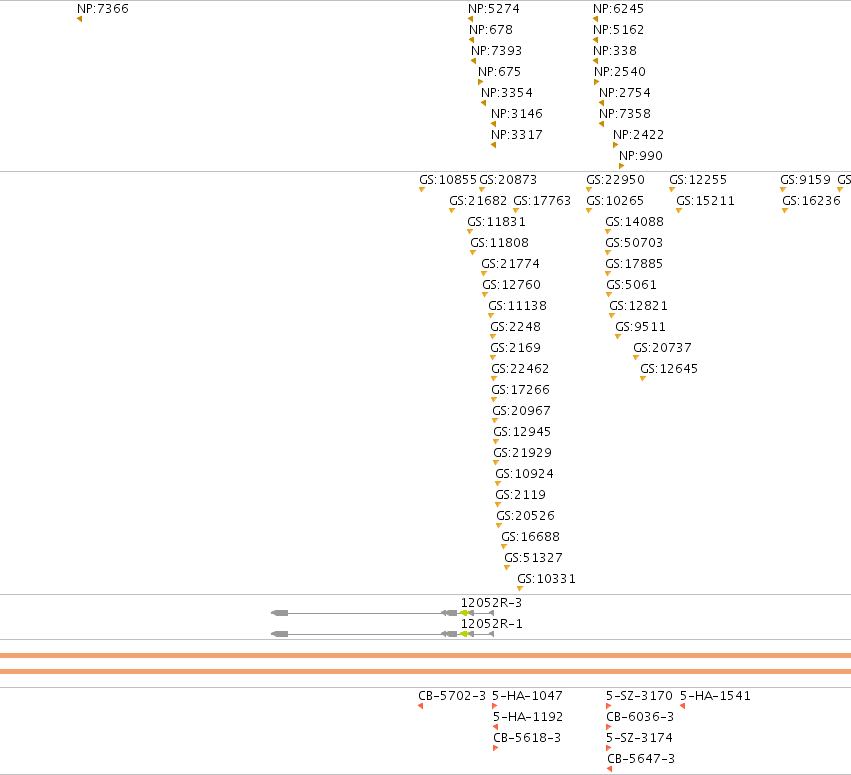Click the NP:3354 feature label
This screenshot has height=775, width=851.
pos(507,93)
